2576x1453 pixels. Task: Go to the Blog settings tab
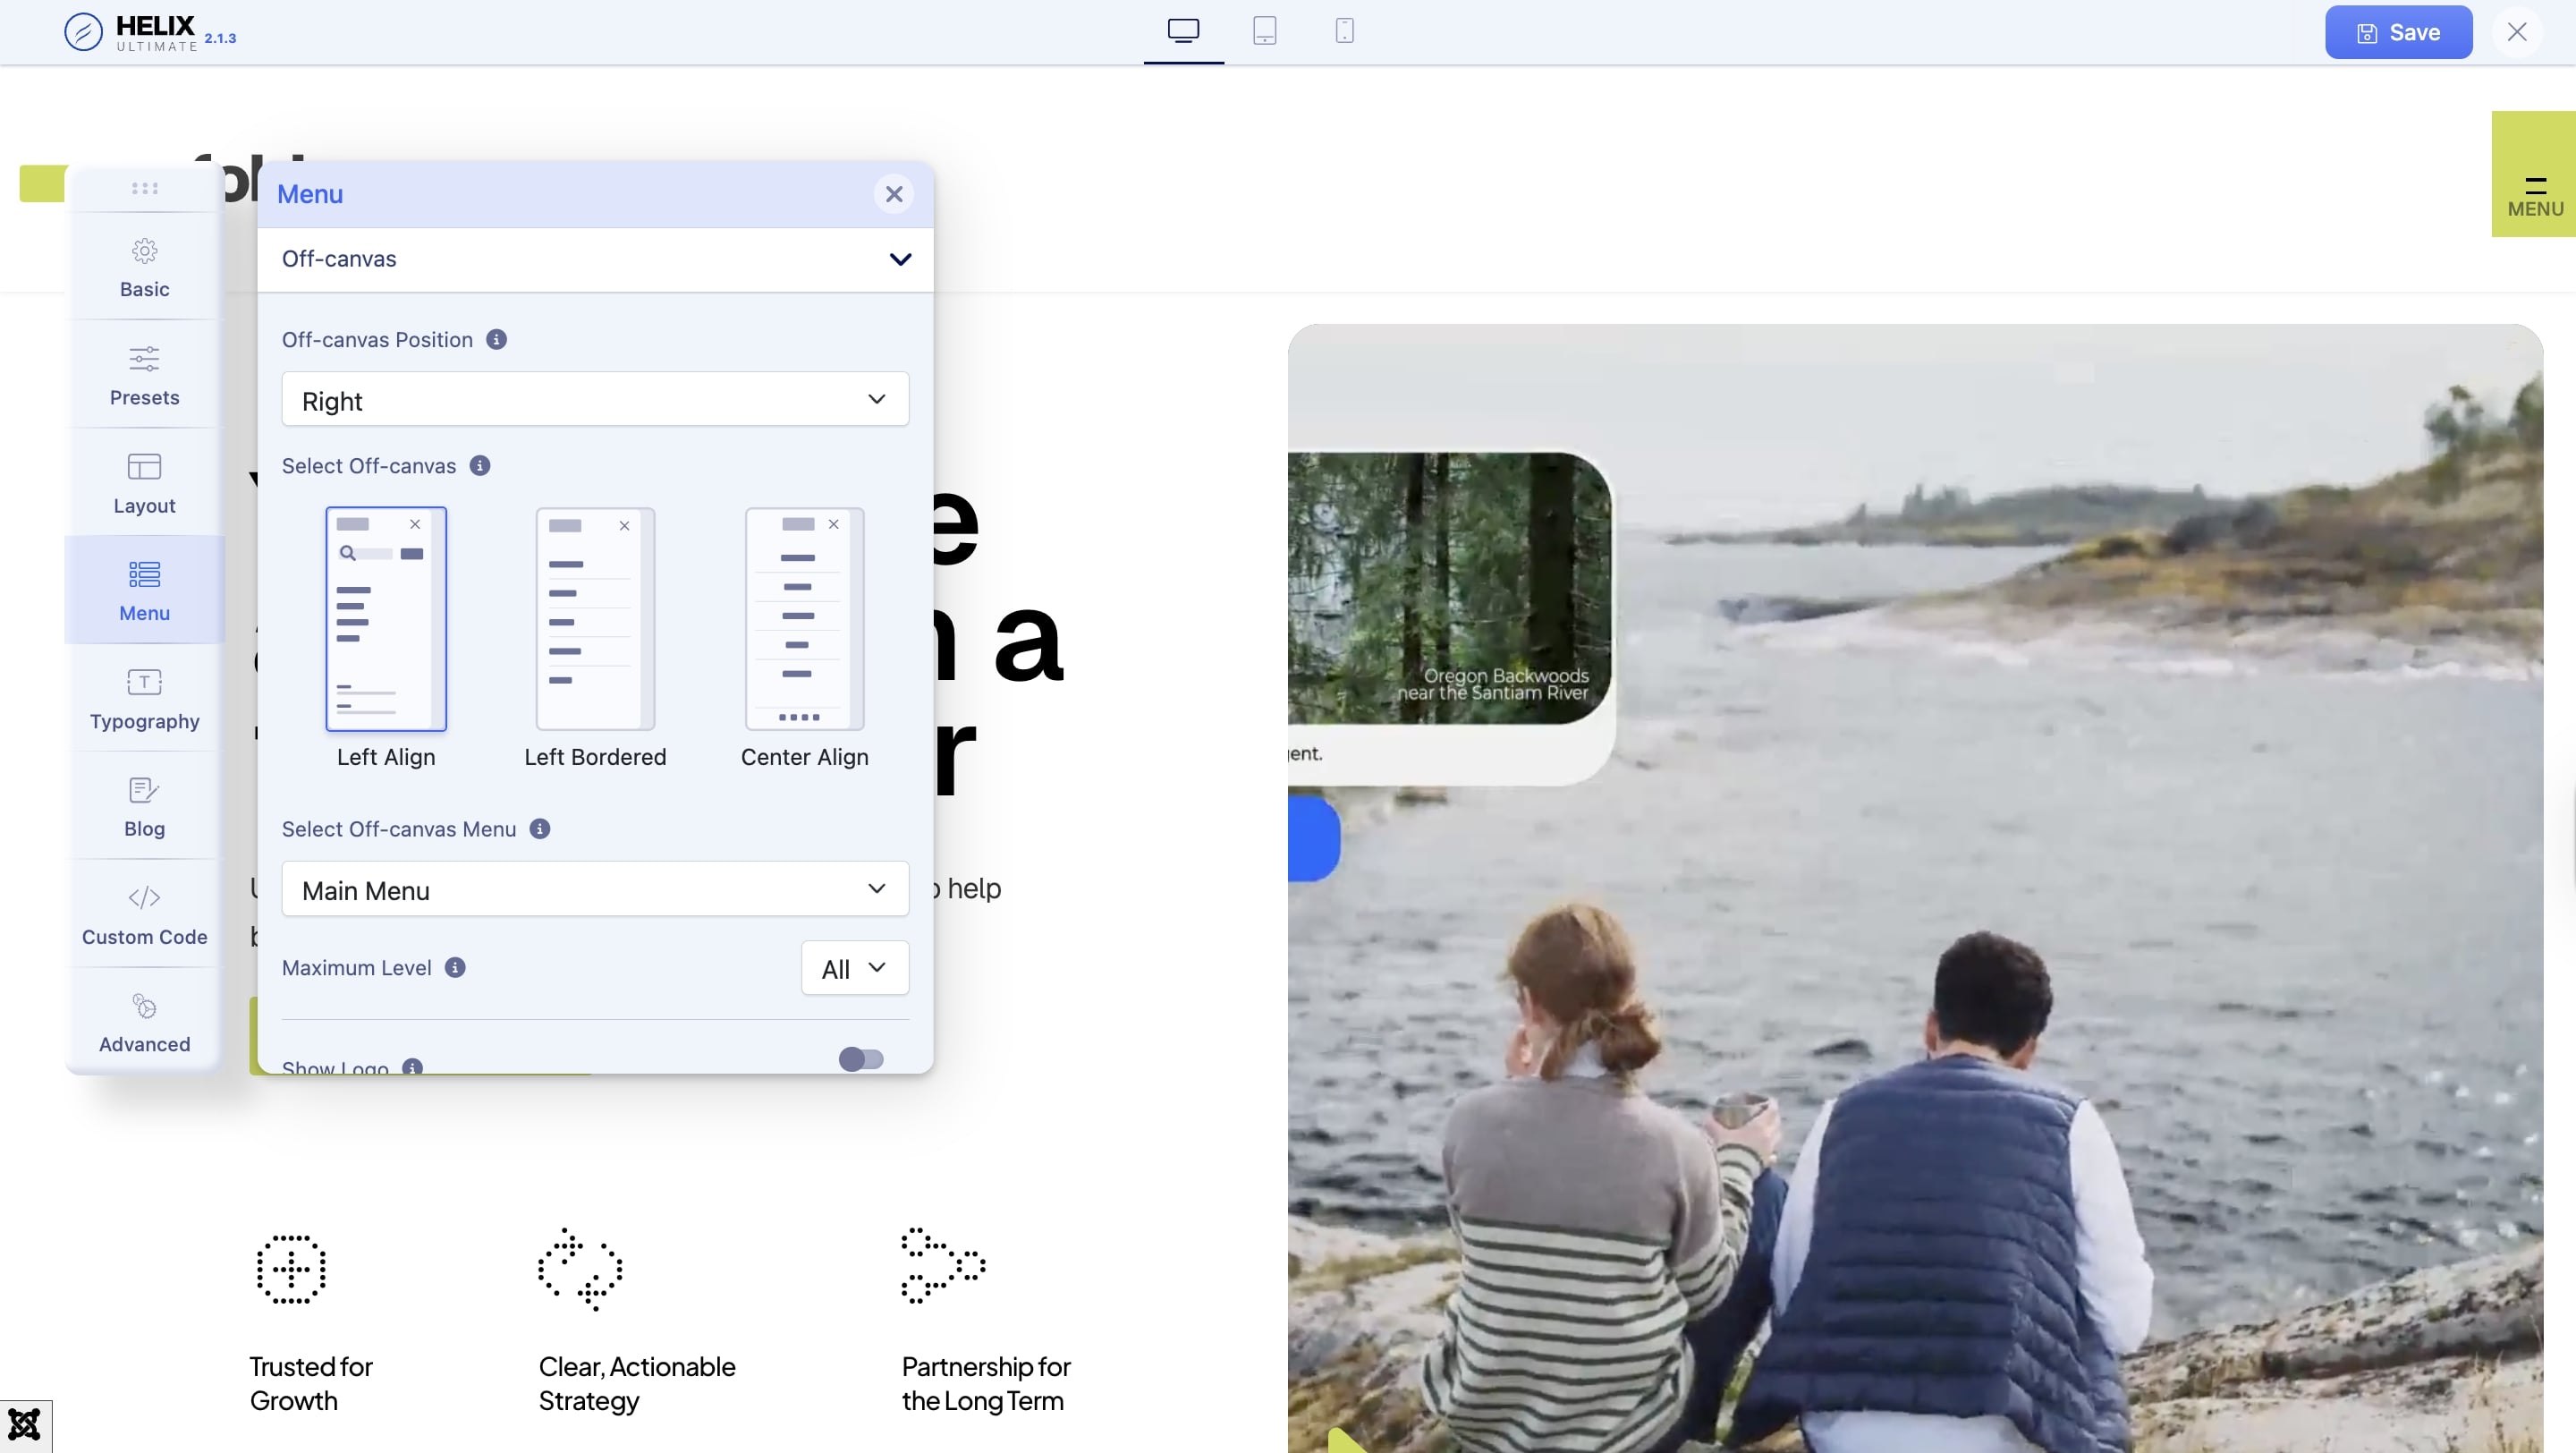(x=144, y=807)
